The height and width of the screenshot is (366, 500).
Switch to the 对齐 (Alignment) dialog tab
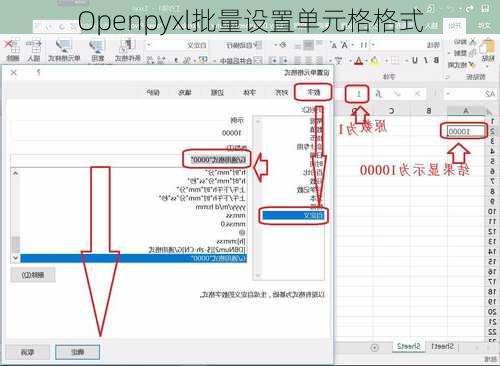(281, 92)
